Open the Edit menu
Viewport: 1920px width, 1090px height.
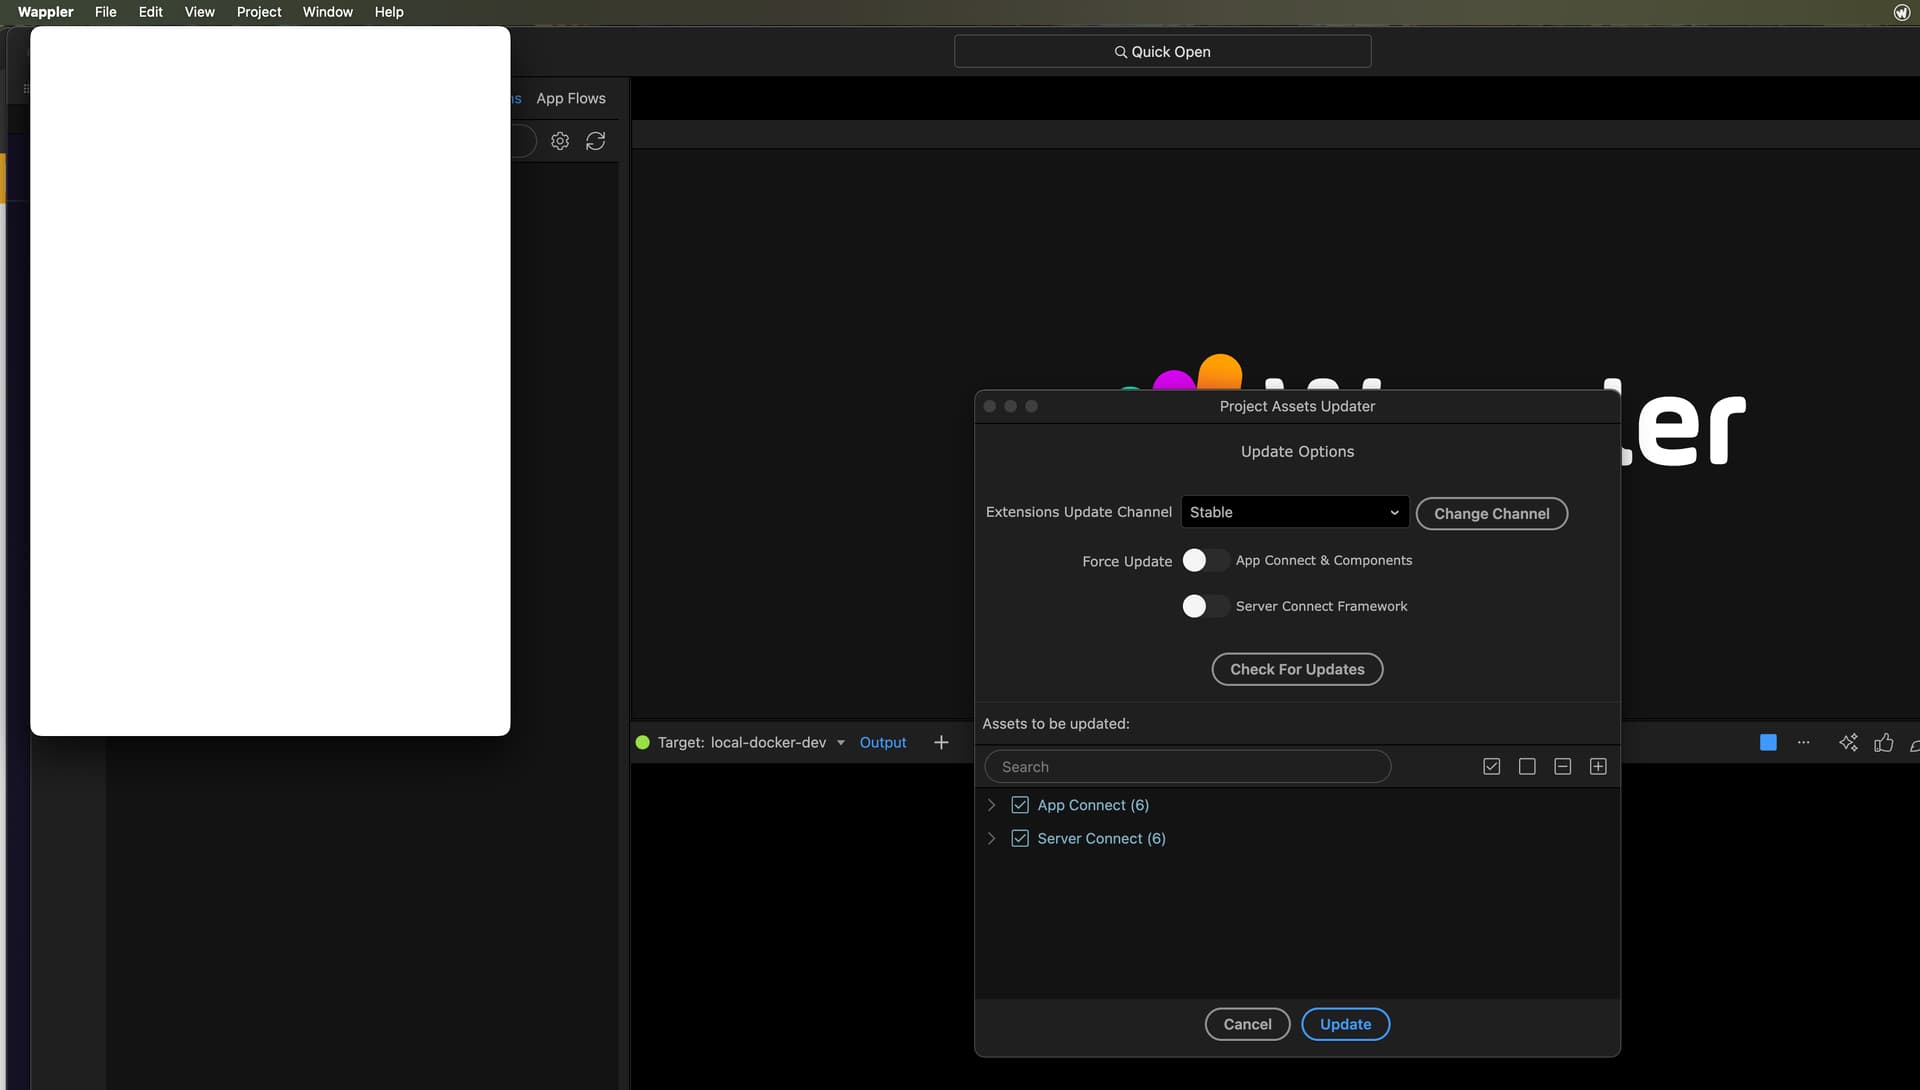coord(151,12)
